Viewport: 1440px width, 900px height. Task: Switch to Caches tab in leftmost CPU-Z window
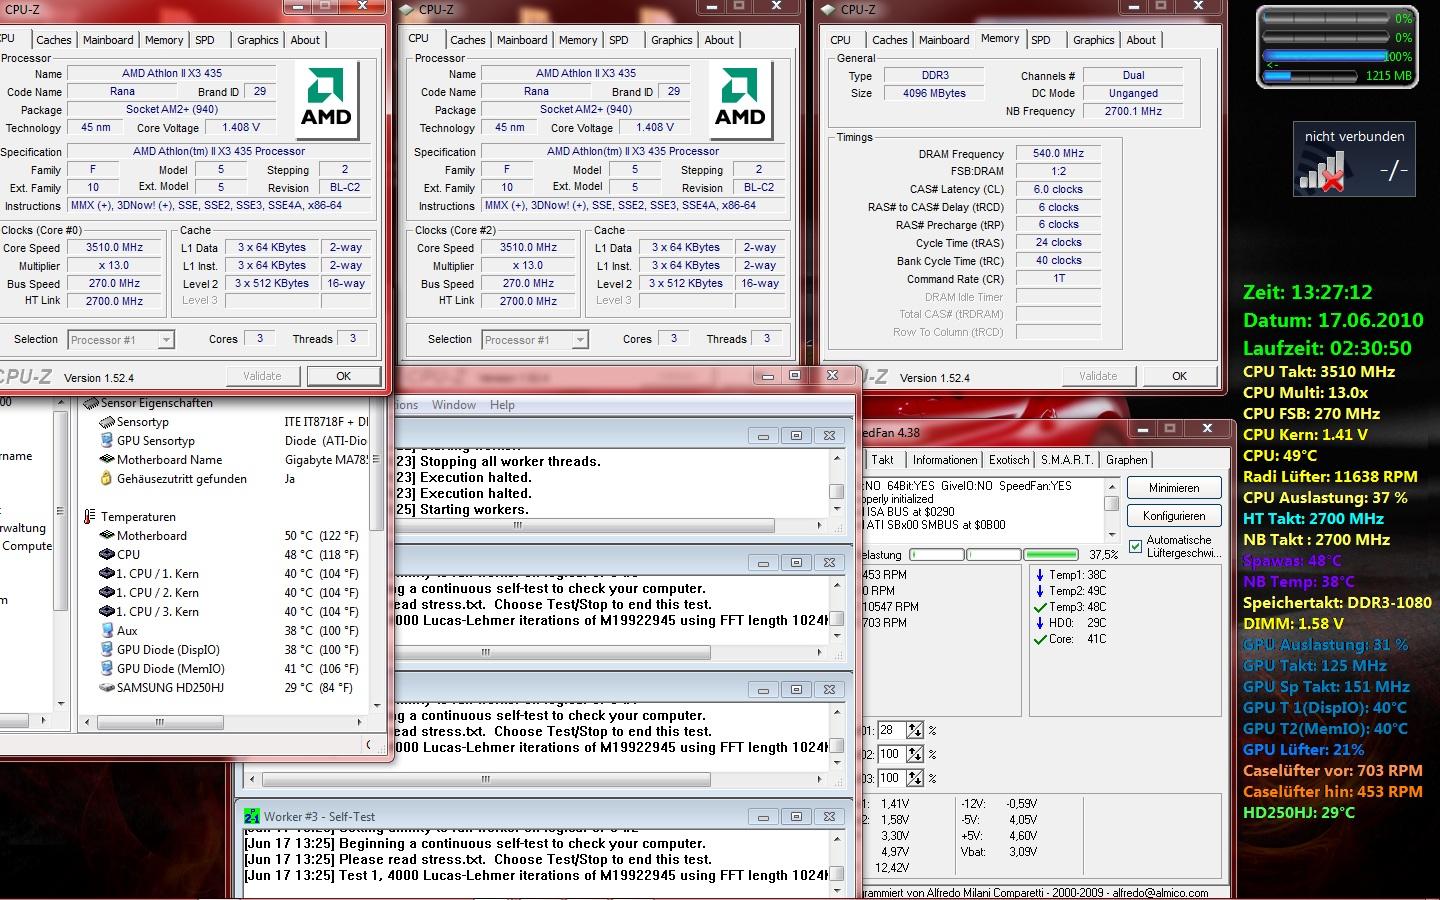pos(54,40)
